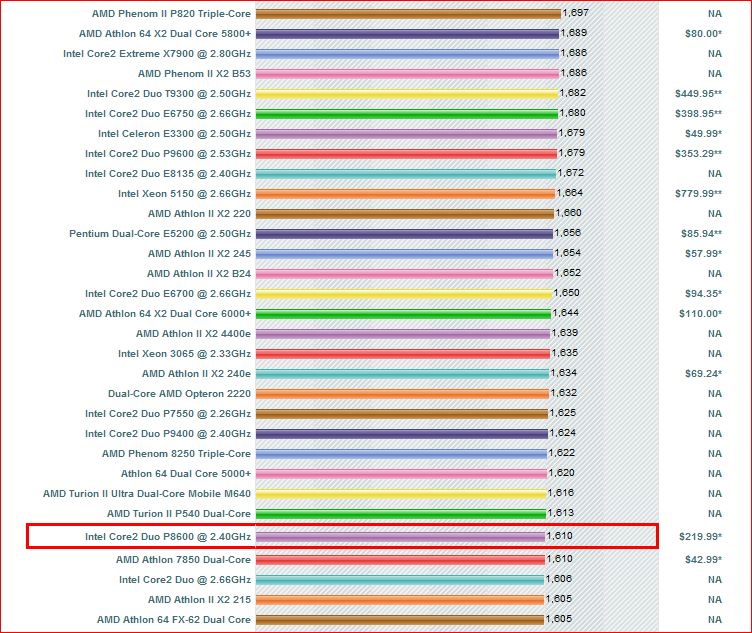Open Intel Xeon 3065 @ 2.33GHz

[185, 354]
